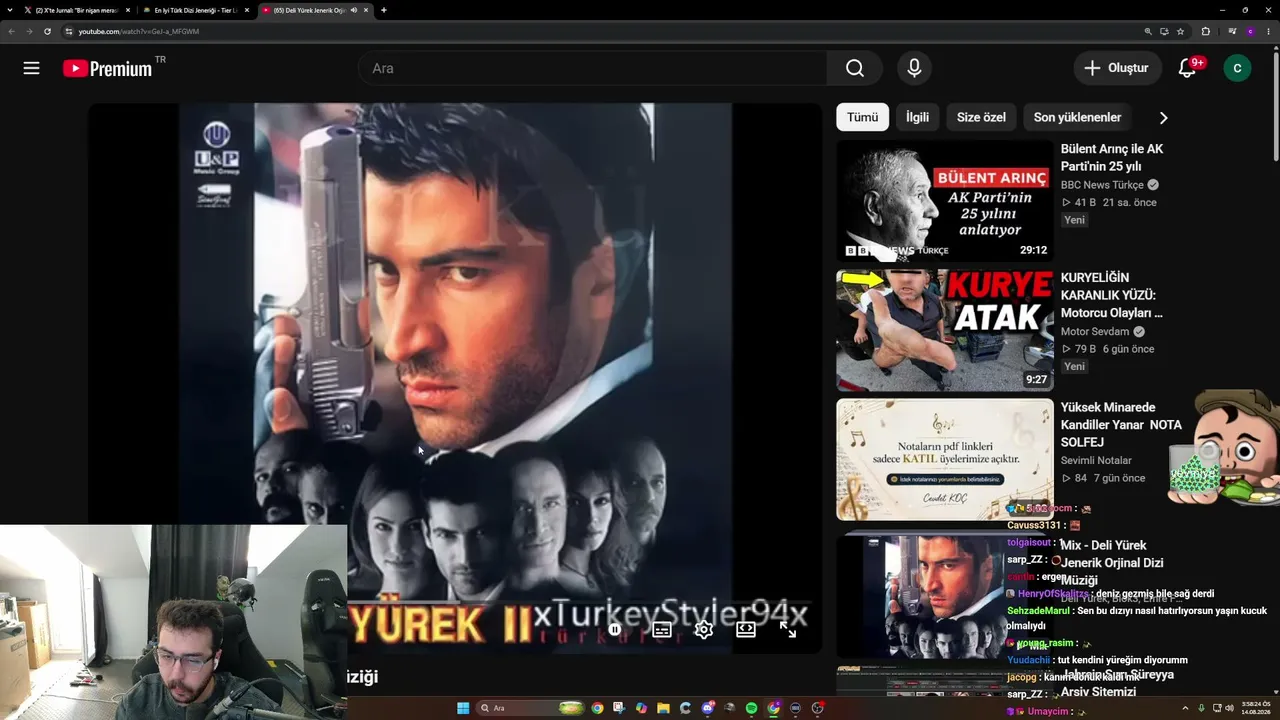Image resolution: width=1280 pixels, height=720 pixels.
Task: Mute the Deli Yürek tab audio
Action: click(354, 10)
